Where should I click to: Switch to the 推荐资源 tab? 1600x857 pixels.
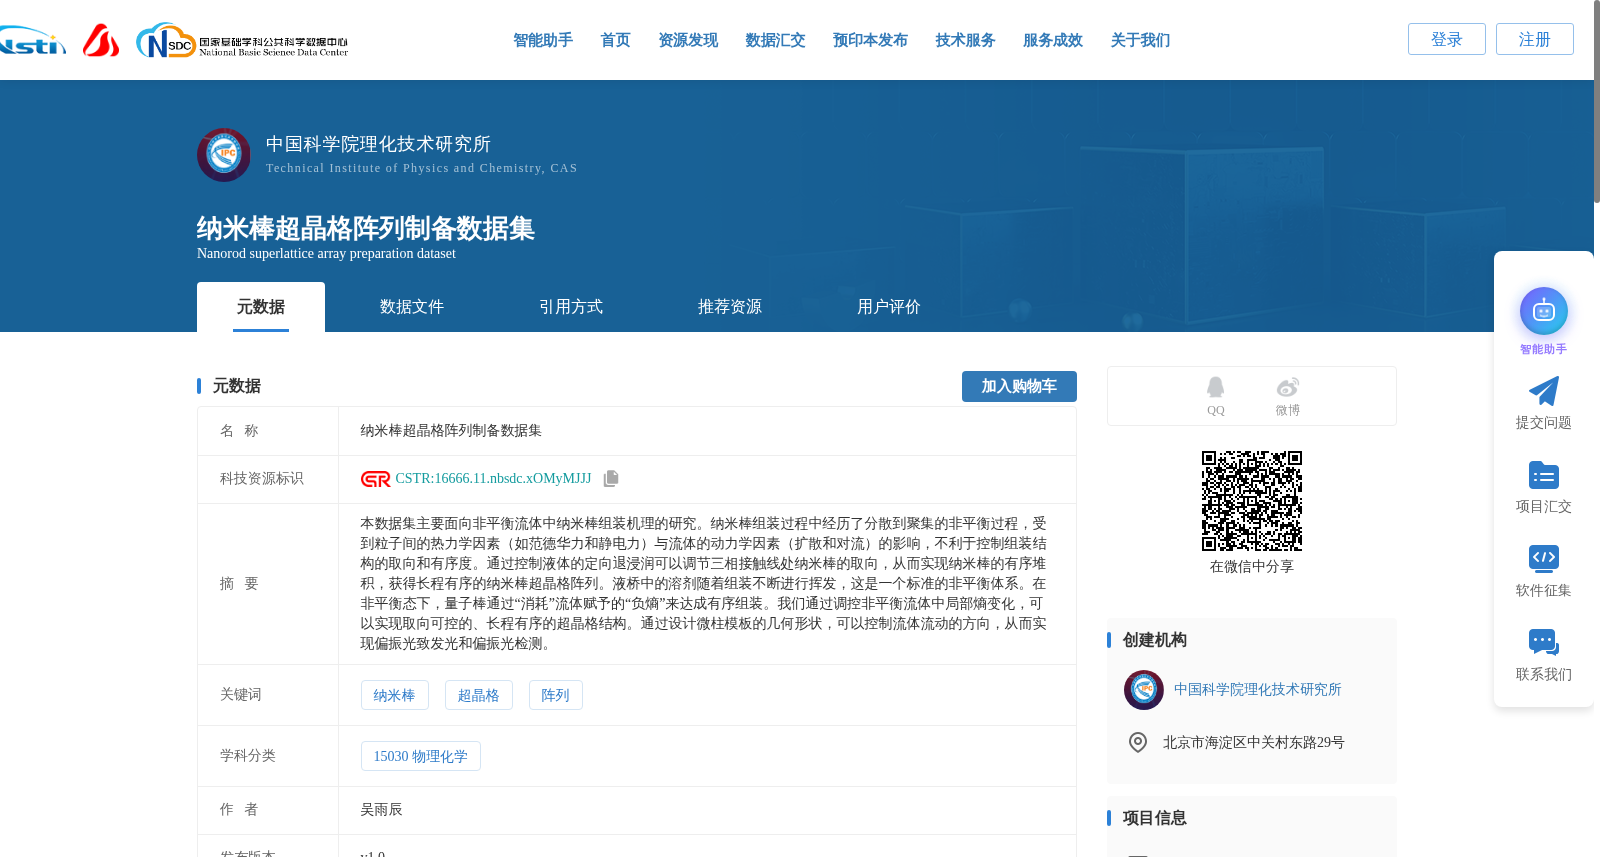click(730, 307)
